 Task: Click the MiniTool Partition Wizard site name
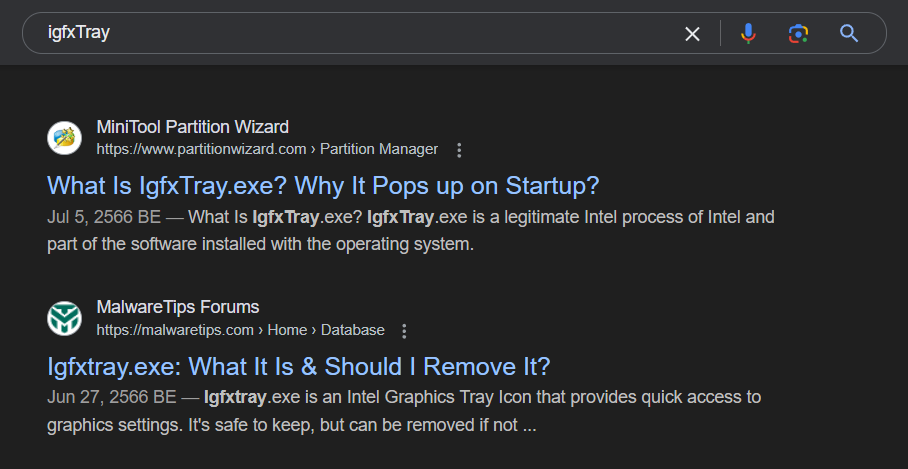[x=192, y=127]
